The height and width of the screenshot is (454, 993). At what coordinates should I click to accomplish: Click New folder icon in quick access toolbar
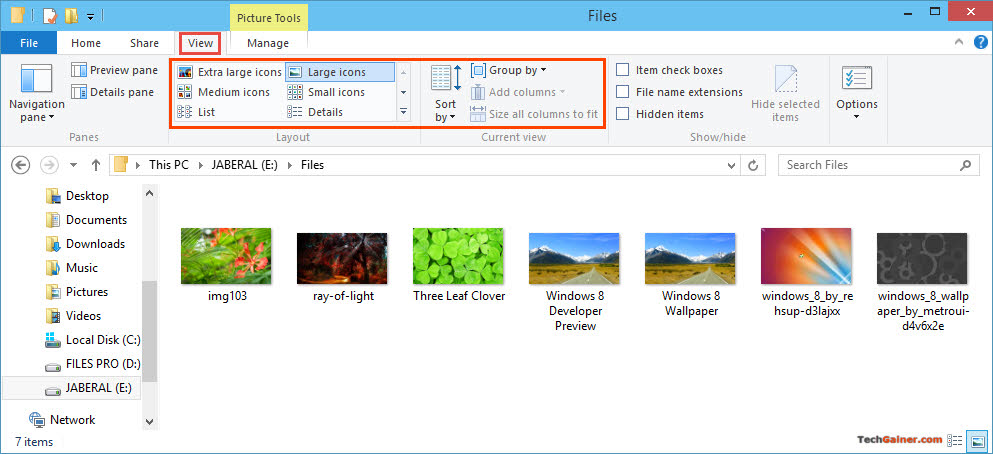coord(71,16)
